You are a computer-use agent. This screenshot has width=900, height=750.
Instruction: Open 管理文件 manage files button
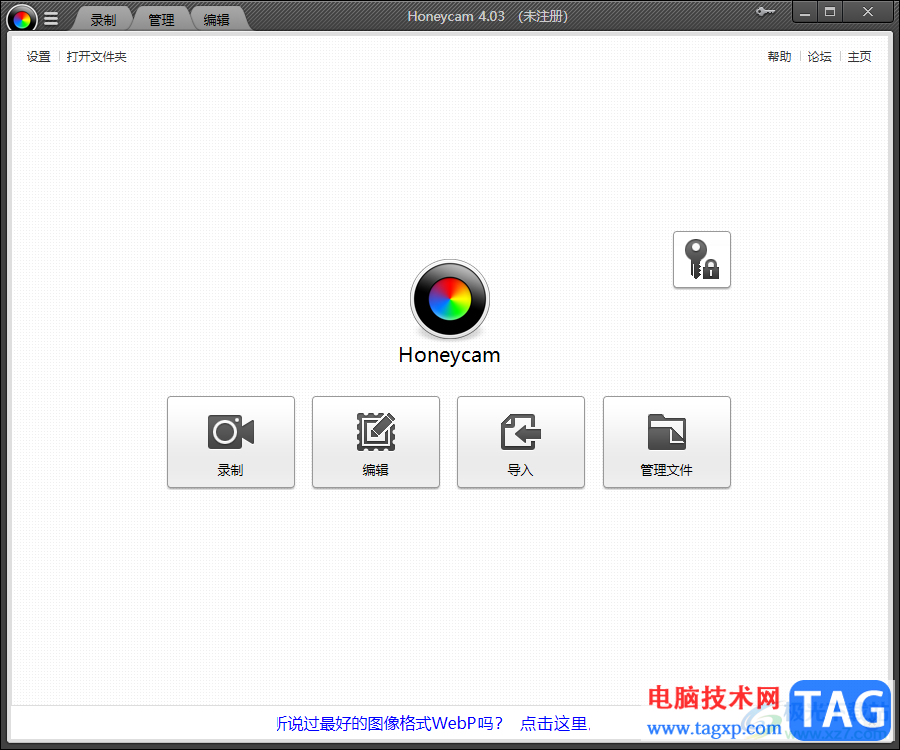pos(666,442)
